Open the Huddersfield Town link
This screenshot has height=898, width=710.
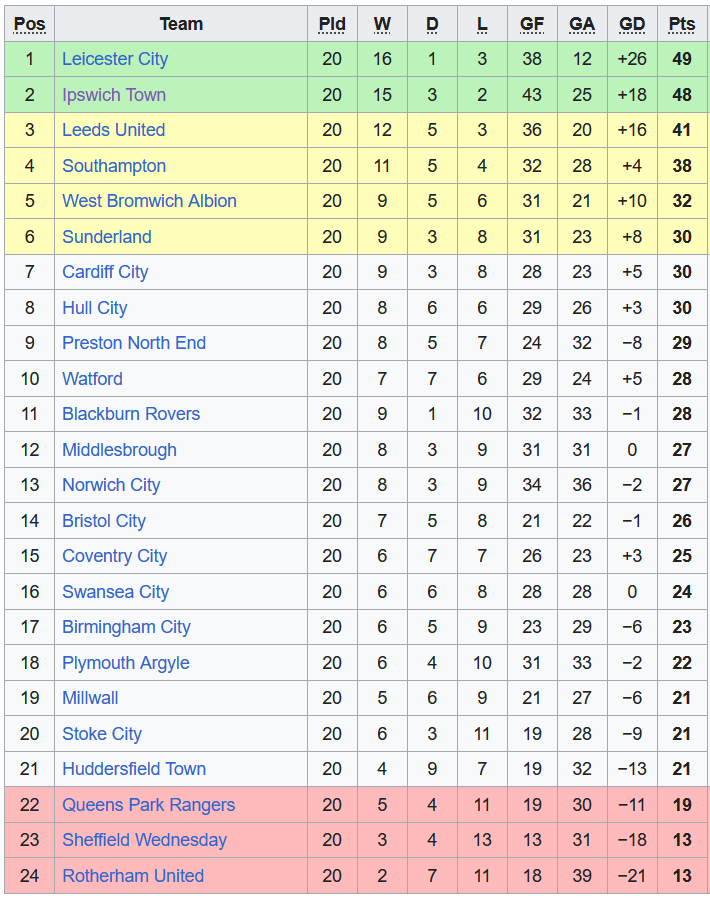[133, 769]
